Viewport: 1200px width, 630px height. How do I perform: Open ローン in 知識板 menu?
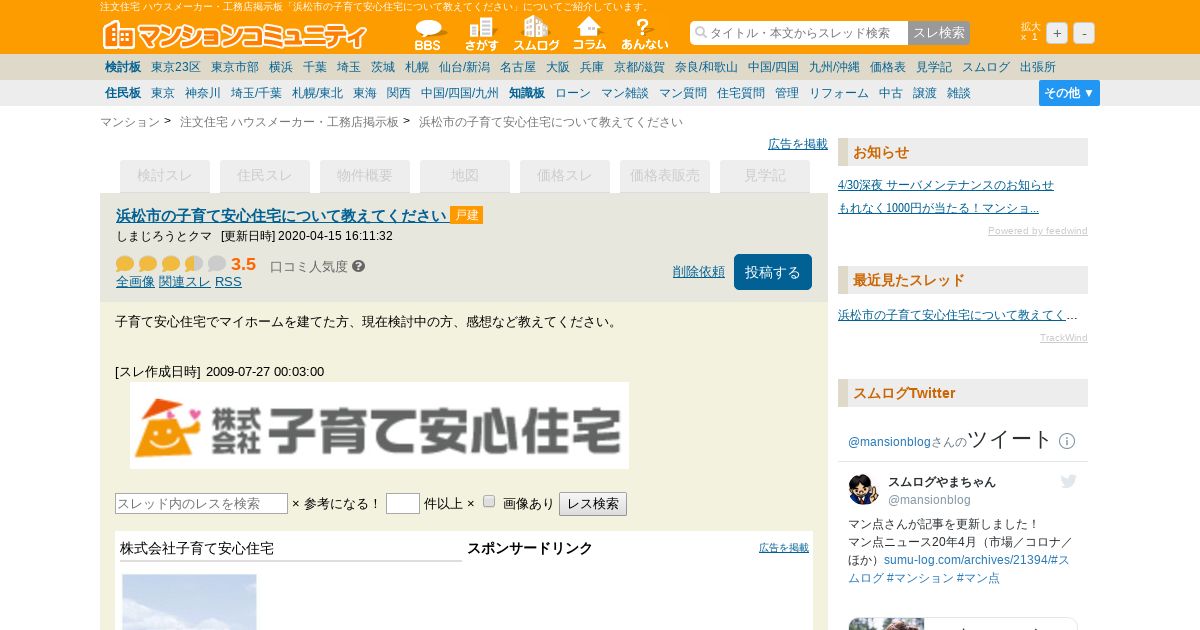573,93
